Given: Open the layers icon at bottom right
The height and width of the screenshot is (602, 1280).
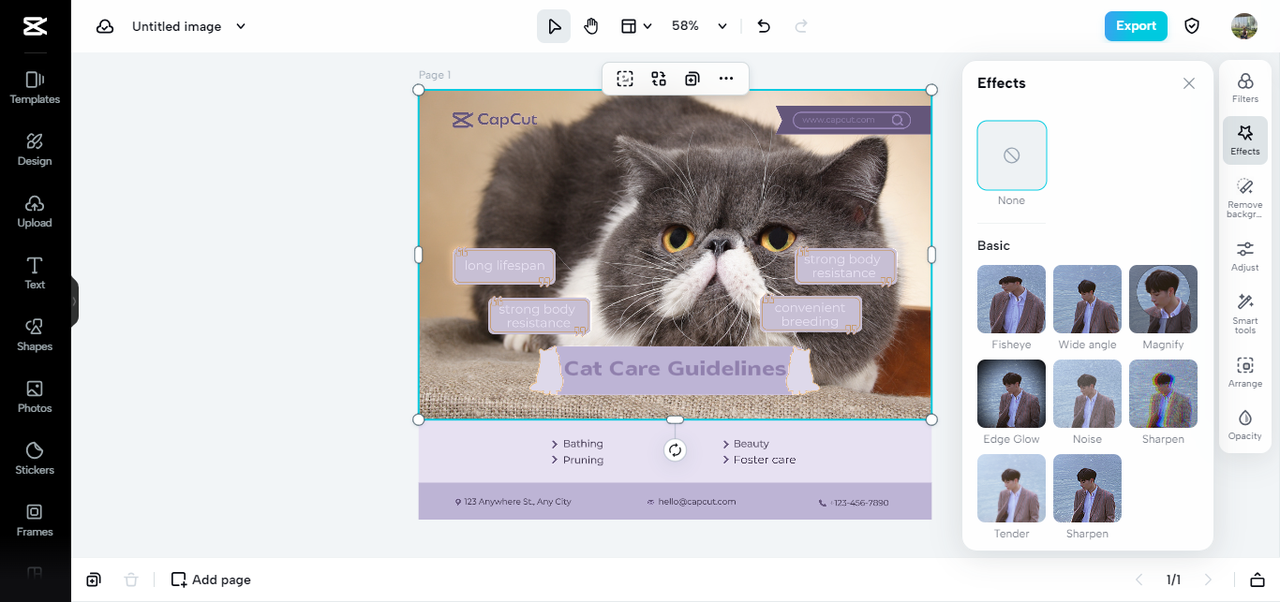Looking at the screenshot, I should 1257,580.
